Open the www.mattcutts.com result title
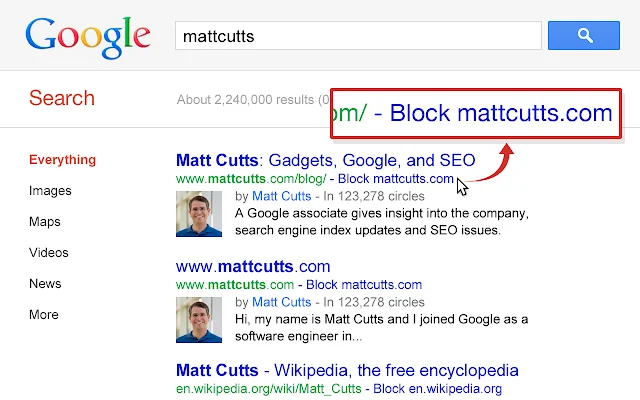The image size is (640, 400). pyautogui.click(x=253, y=267)
